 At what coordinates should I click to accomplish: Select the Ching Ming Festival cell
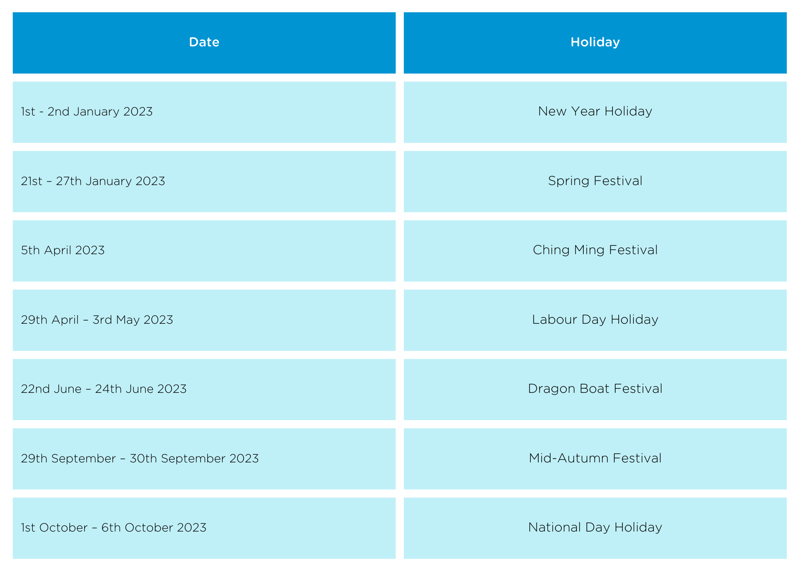tap(595, 250)
